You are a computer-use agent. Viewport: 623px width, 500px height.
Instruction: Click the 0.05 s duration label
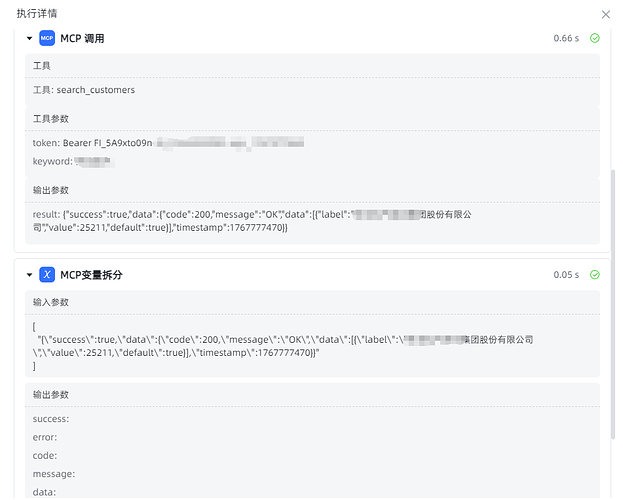coord(565,275)
